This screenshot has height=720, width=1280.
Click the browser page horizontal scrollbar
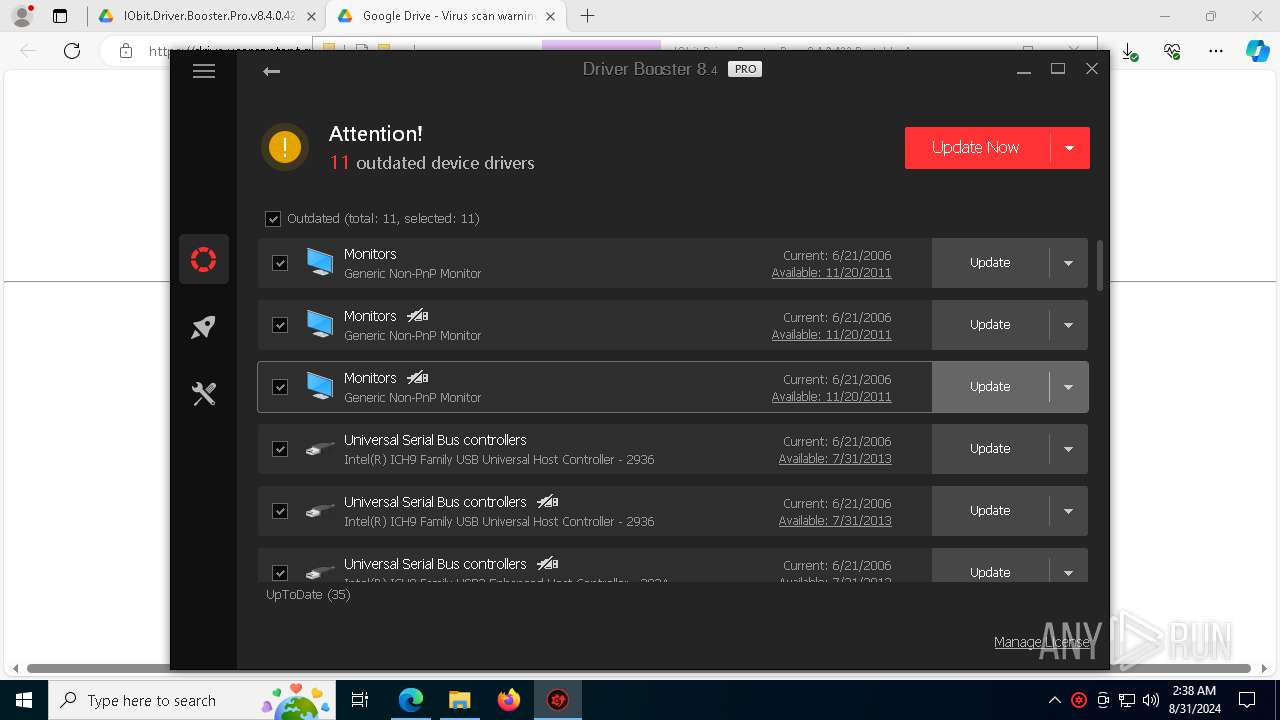[640, 668]
